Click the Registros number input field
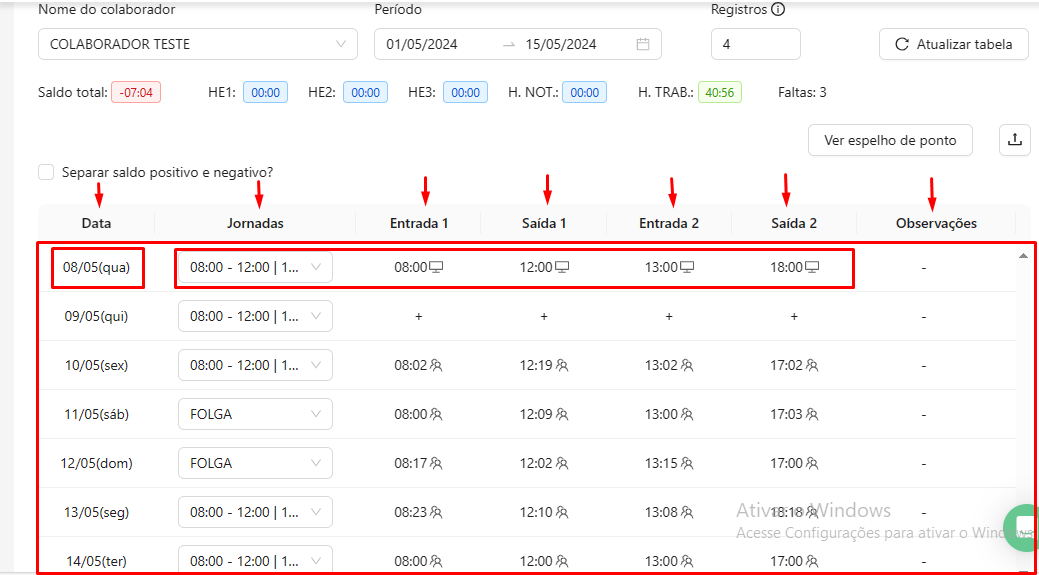The image size is (1039, 575). pyautogui.click(x=755, y=44)
